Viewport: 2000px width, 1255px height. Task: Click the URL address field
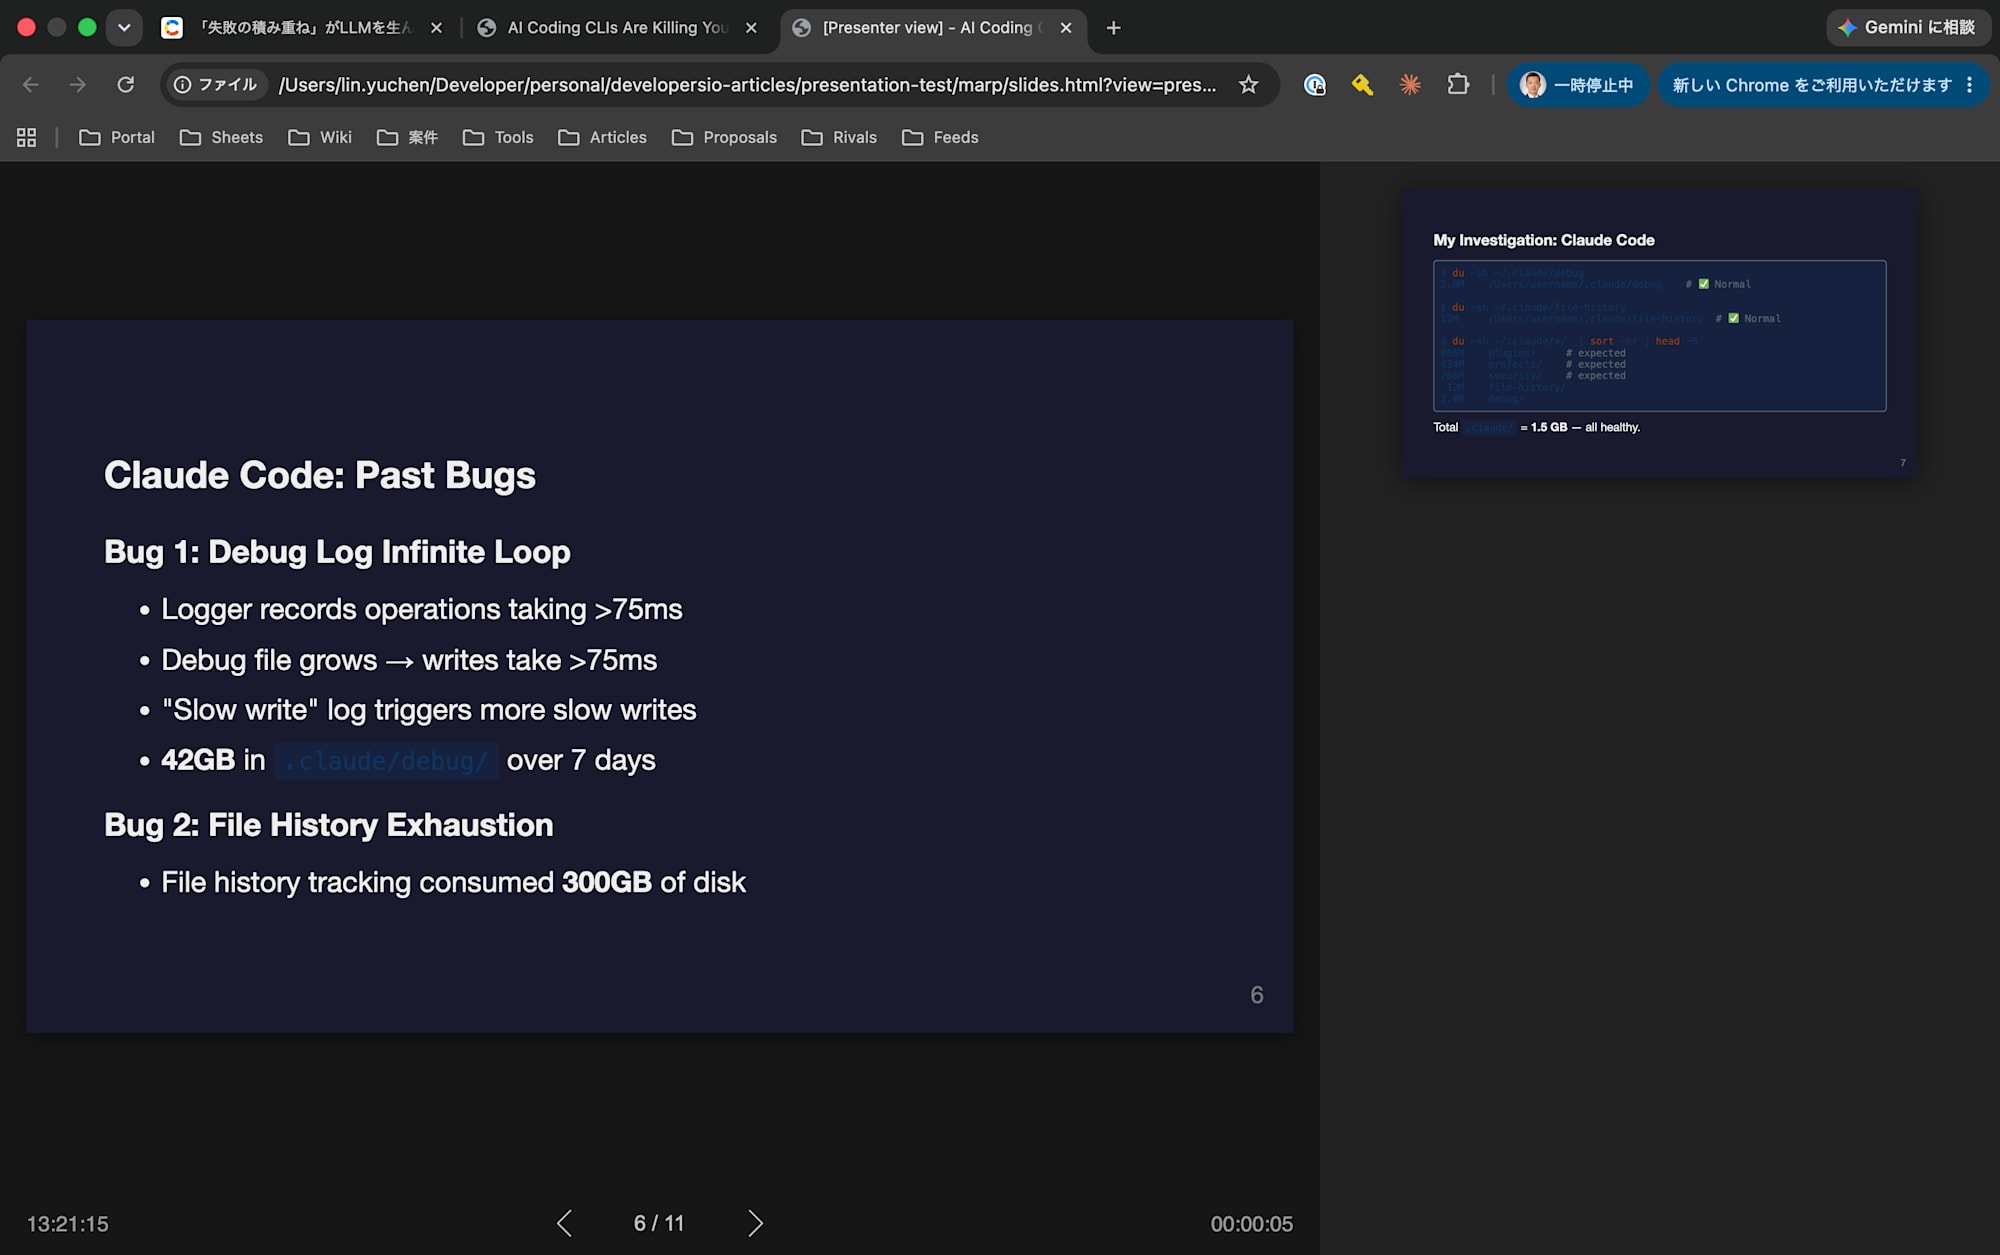tap(747, 85)
